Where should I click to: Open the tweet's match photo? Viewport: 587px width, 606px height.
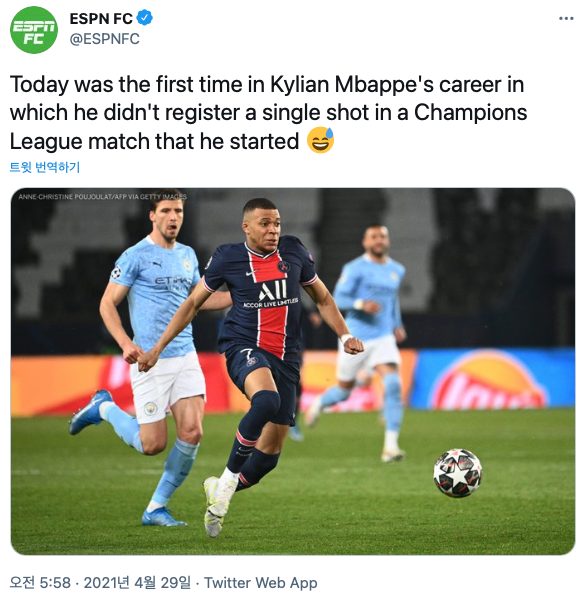293,371
